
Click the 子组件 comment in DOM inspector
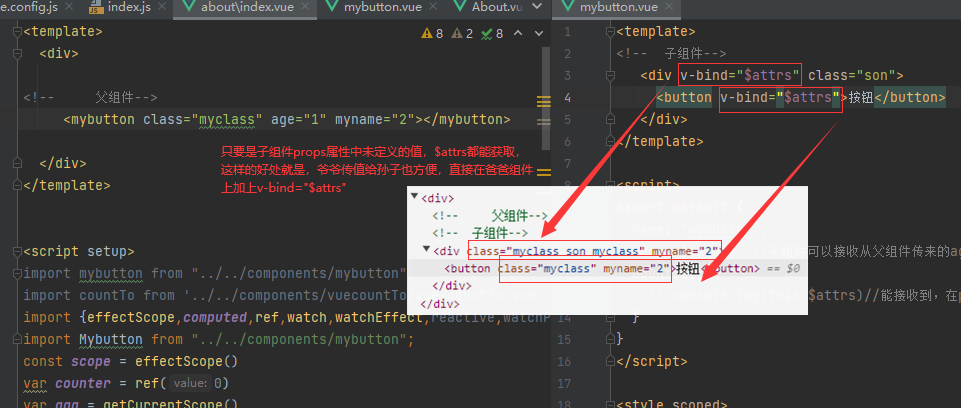[x=480, y=233]
